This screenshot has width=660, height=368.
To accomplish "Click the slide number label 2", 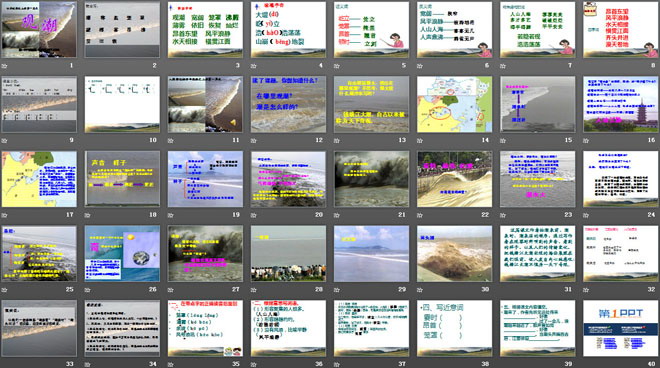I will (154, 65).
